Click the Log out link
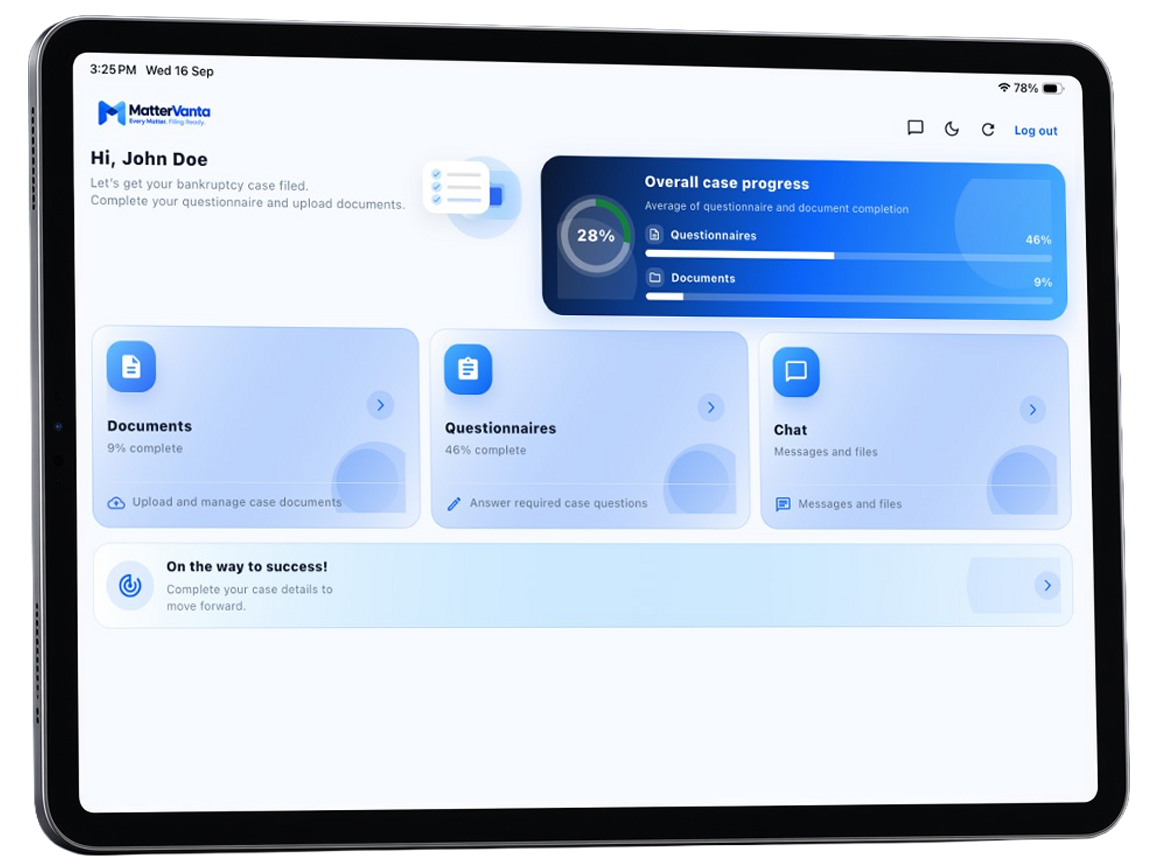Viewport: 1152px width, 864px height. click(x=1036, y=131)
